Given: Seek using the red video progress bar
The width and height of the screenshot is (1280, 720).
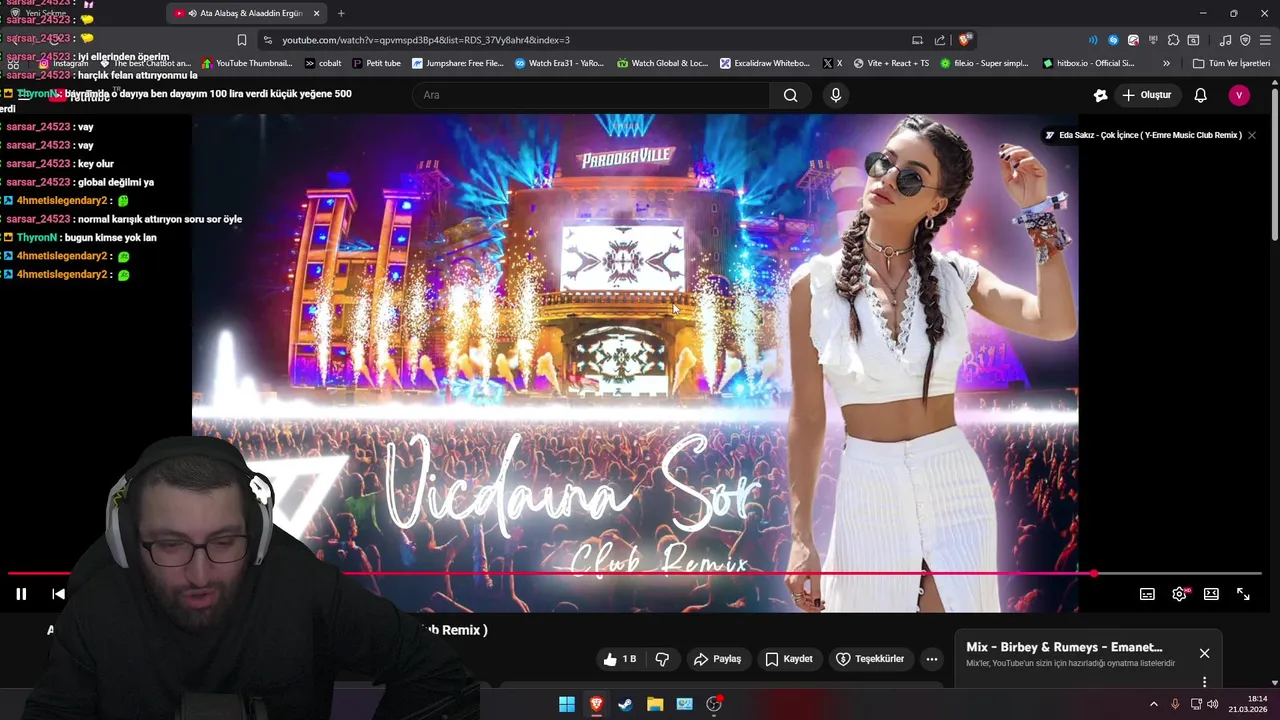Looking at the screenshot, I should pos(634,574).
